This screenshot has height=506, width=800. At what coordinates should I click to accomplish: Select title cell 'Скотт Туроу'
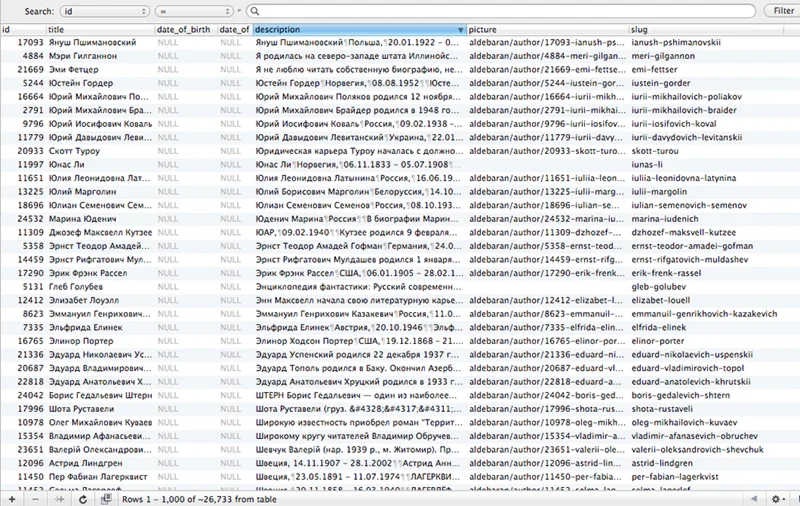point(74,151)
